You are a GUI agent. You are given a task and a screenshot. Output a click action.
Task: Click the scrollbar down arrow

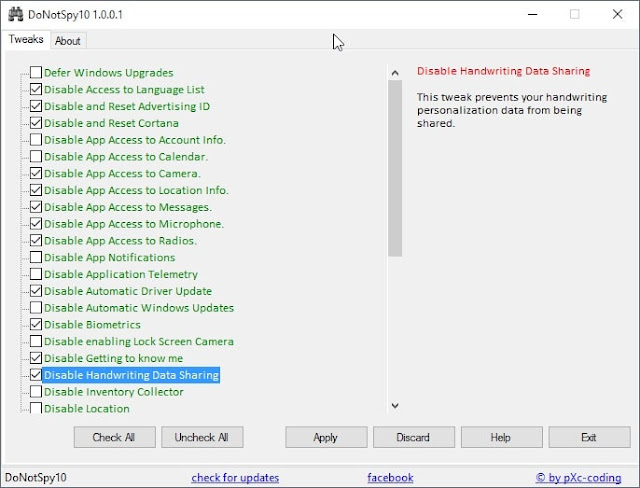pos(395,405)
